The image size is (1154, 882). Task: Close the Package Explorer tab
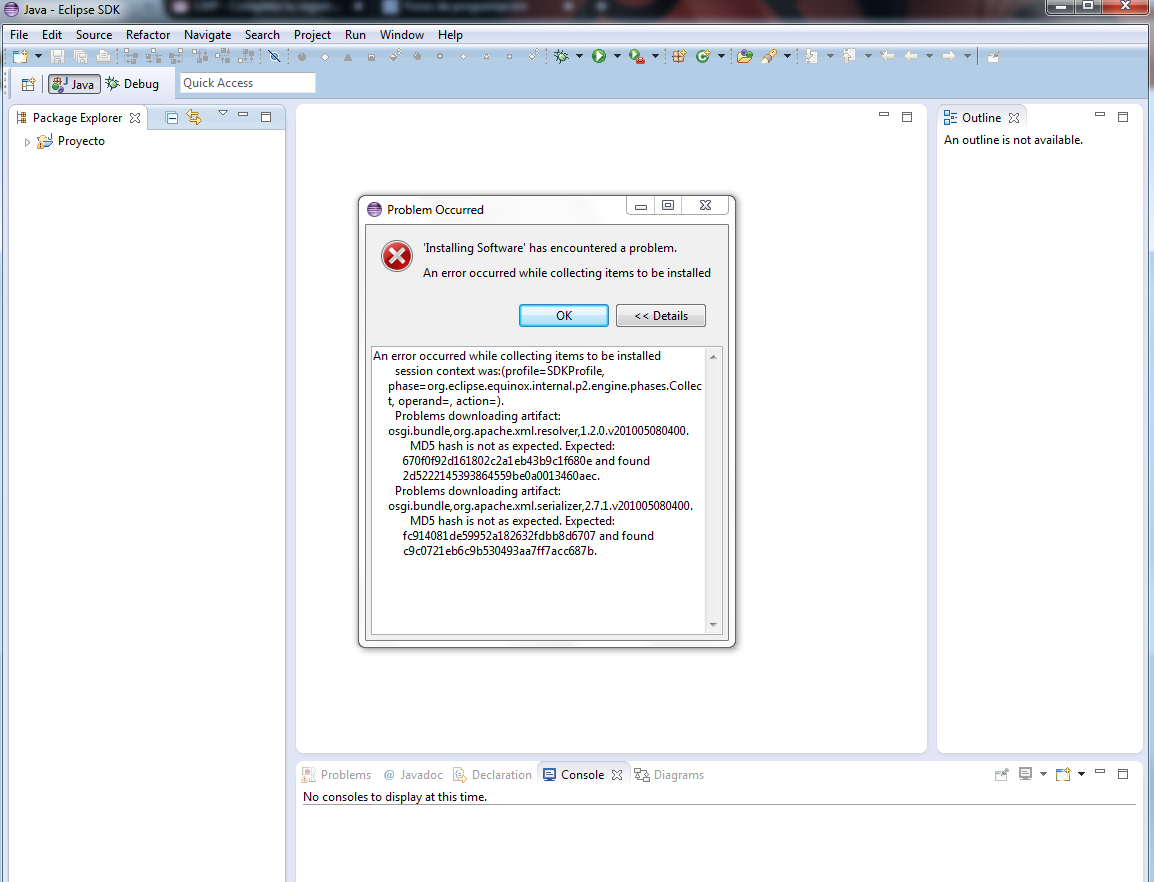click(135, 118)
